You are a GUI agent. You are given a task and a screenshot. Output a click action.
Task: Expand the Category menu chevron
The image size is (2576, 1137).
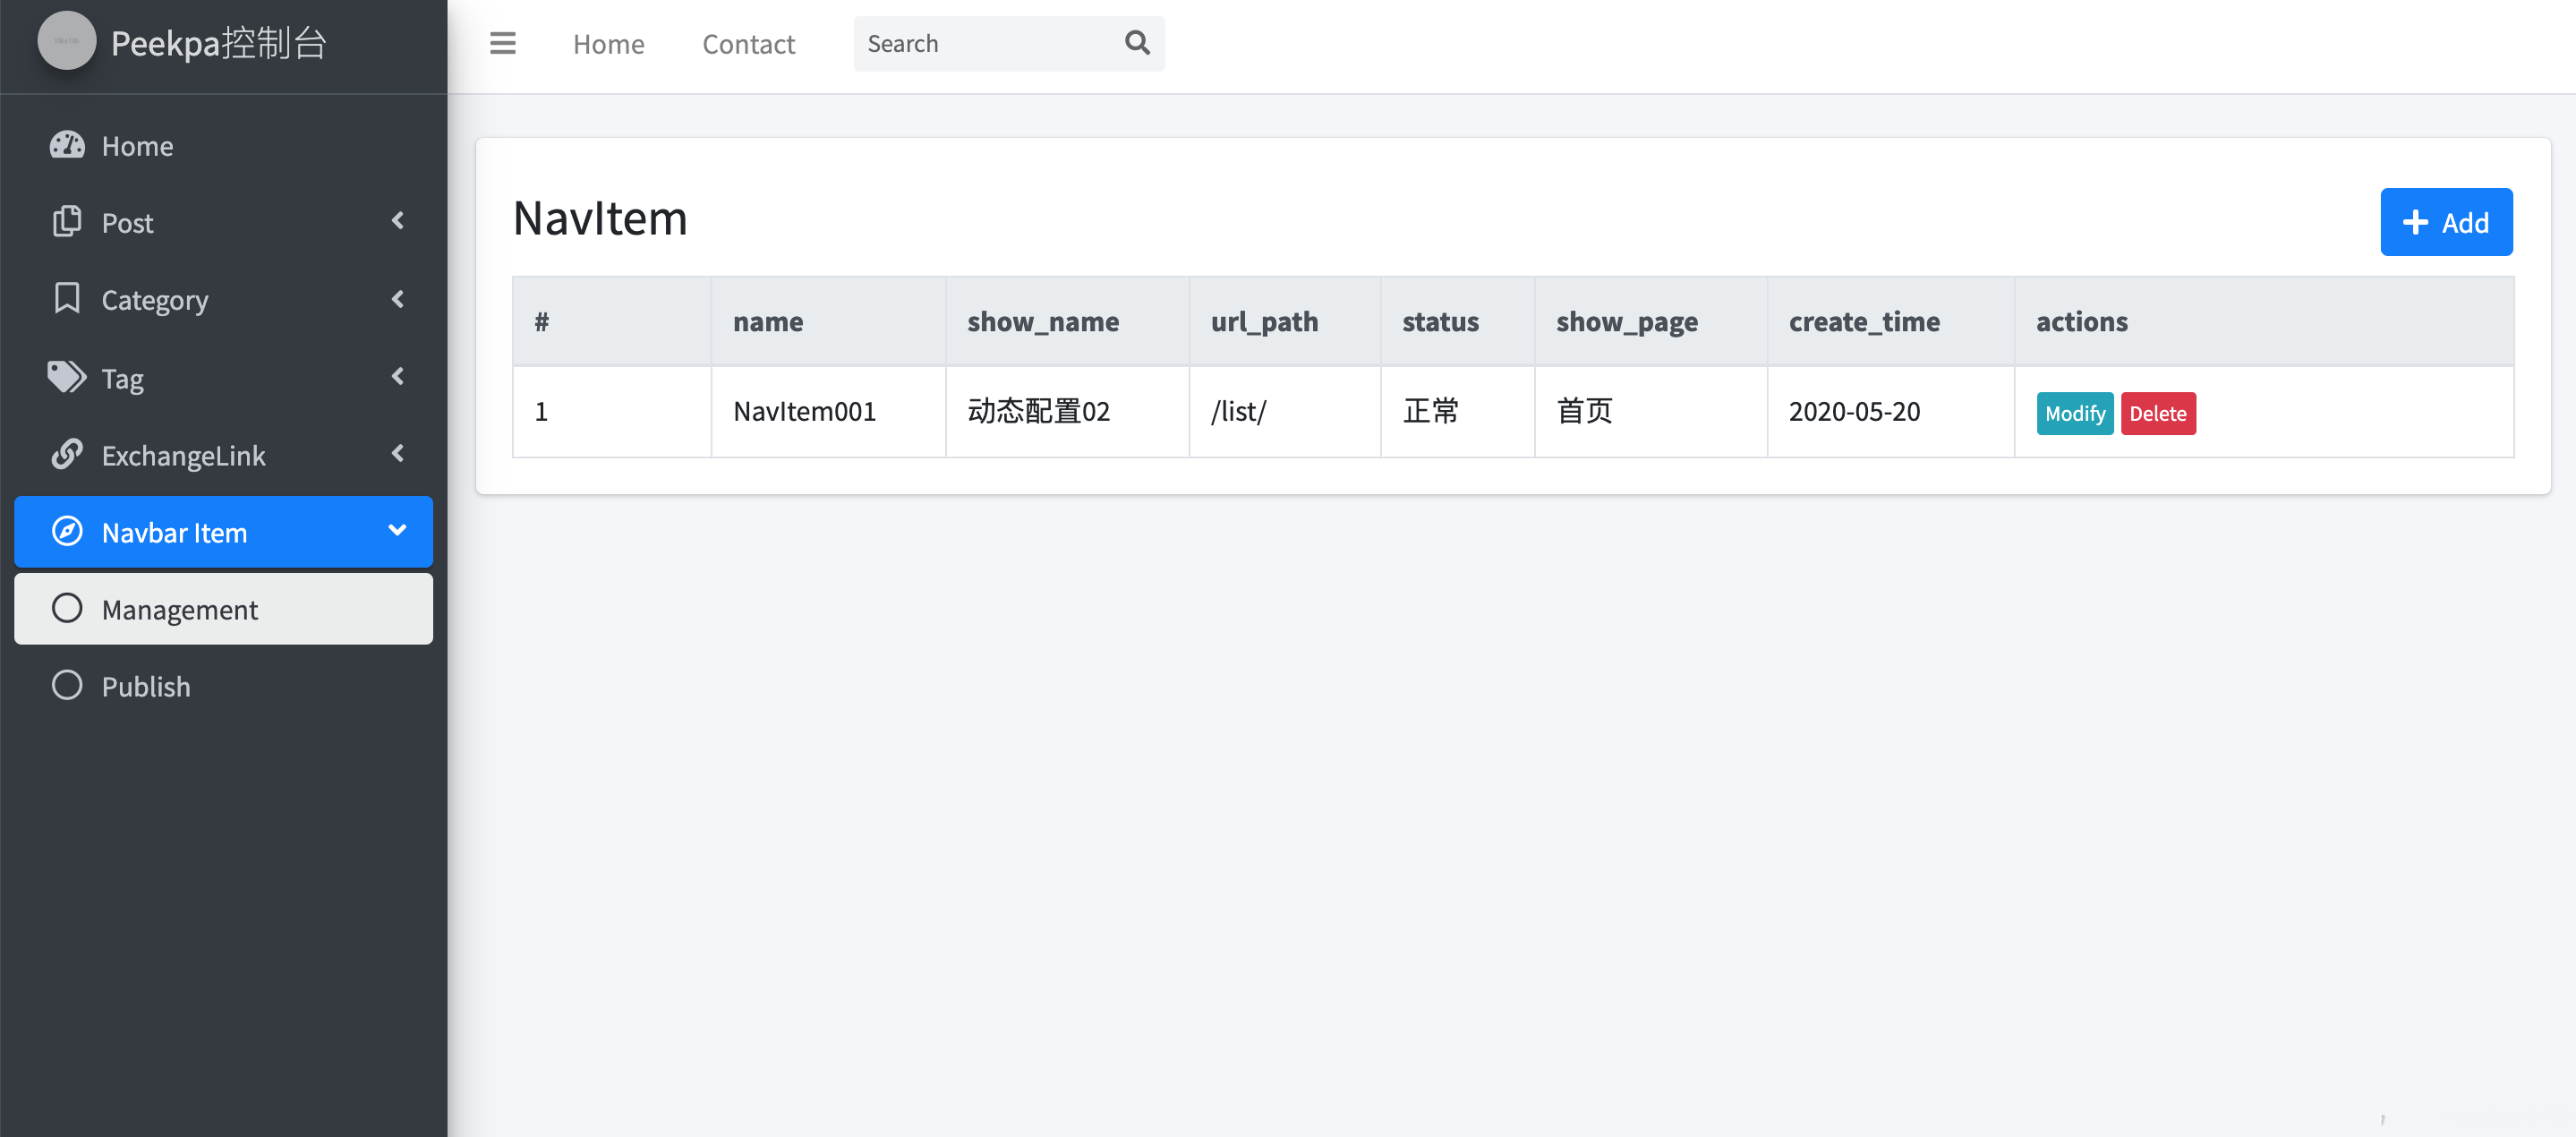(397, 298)
